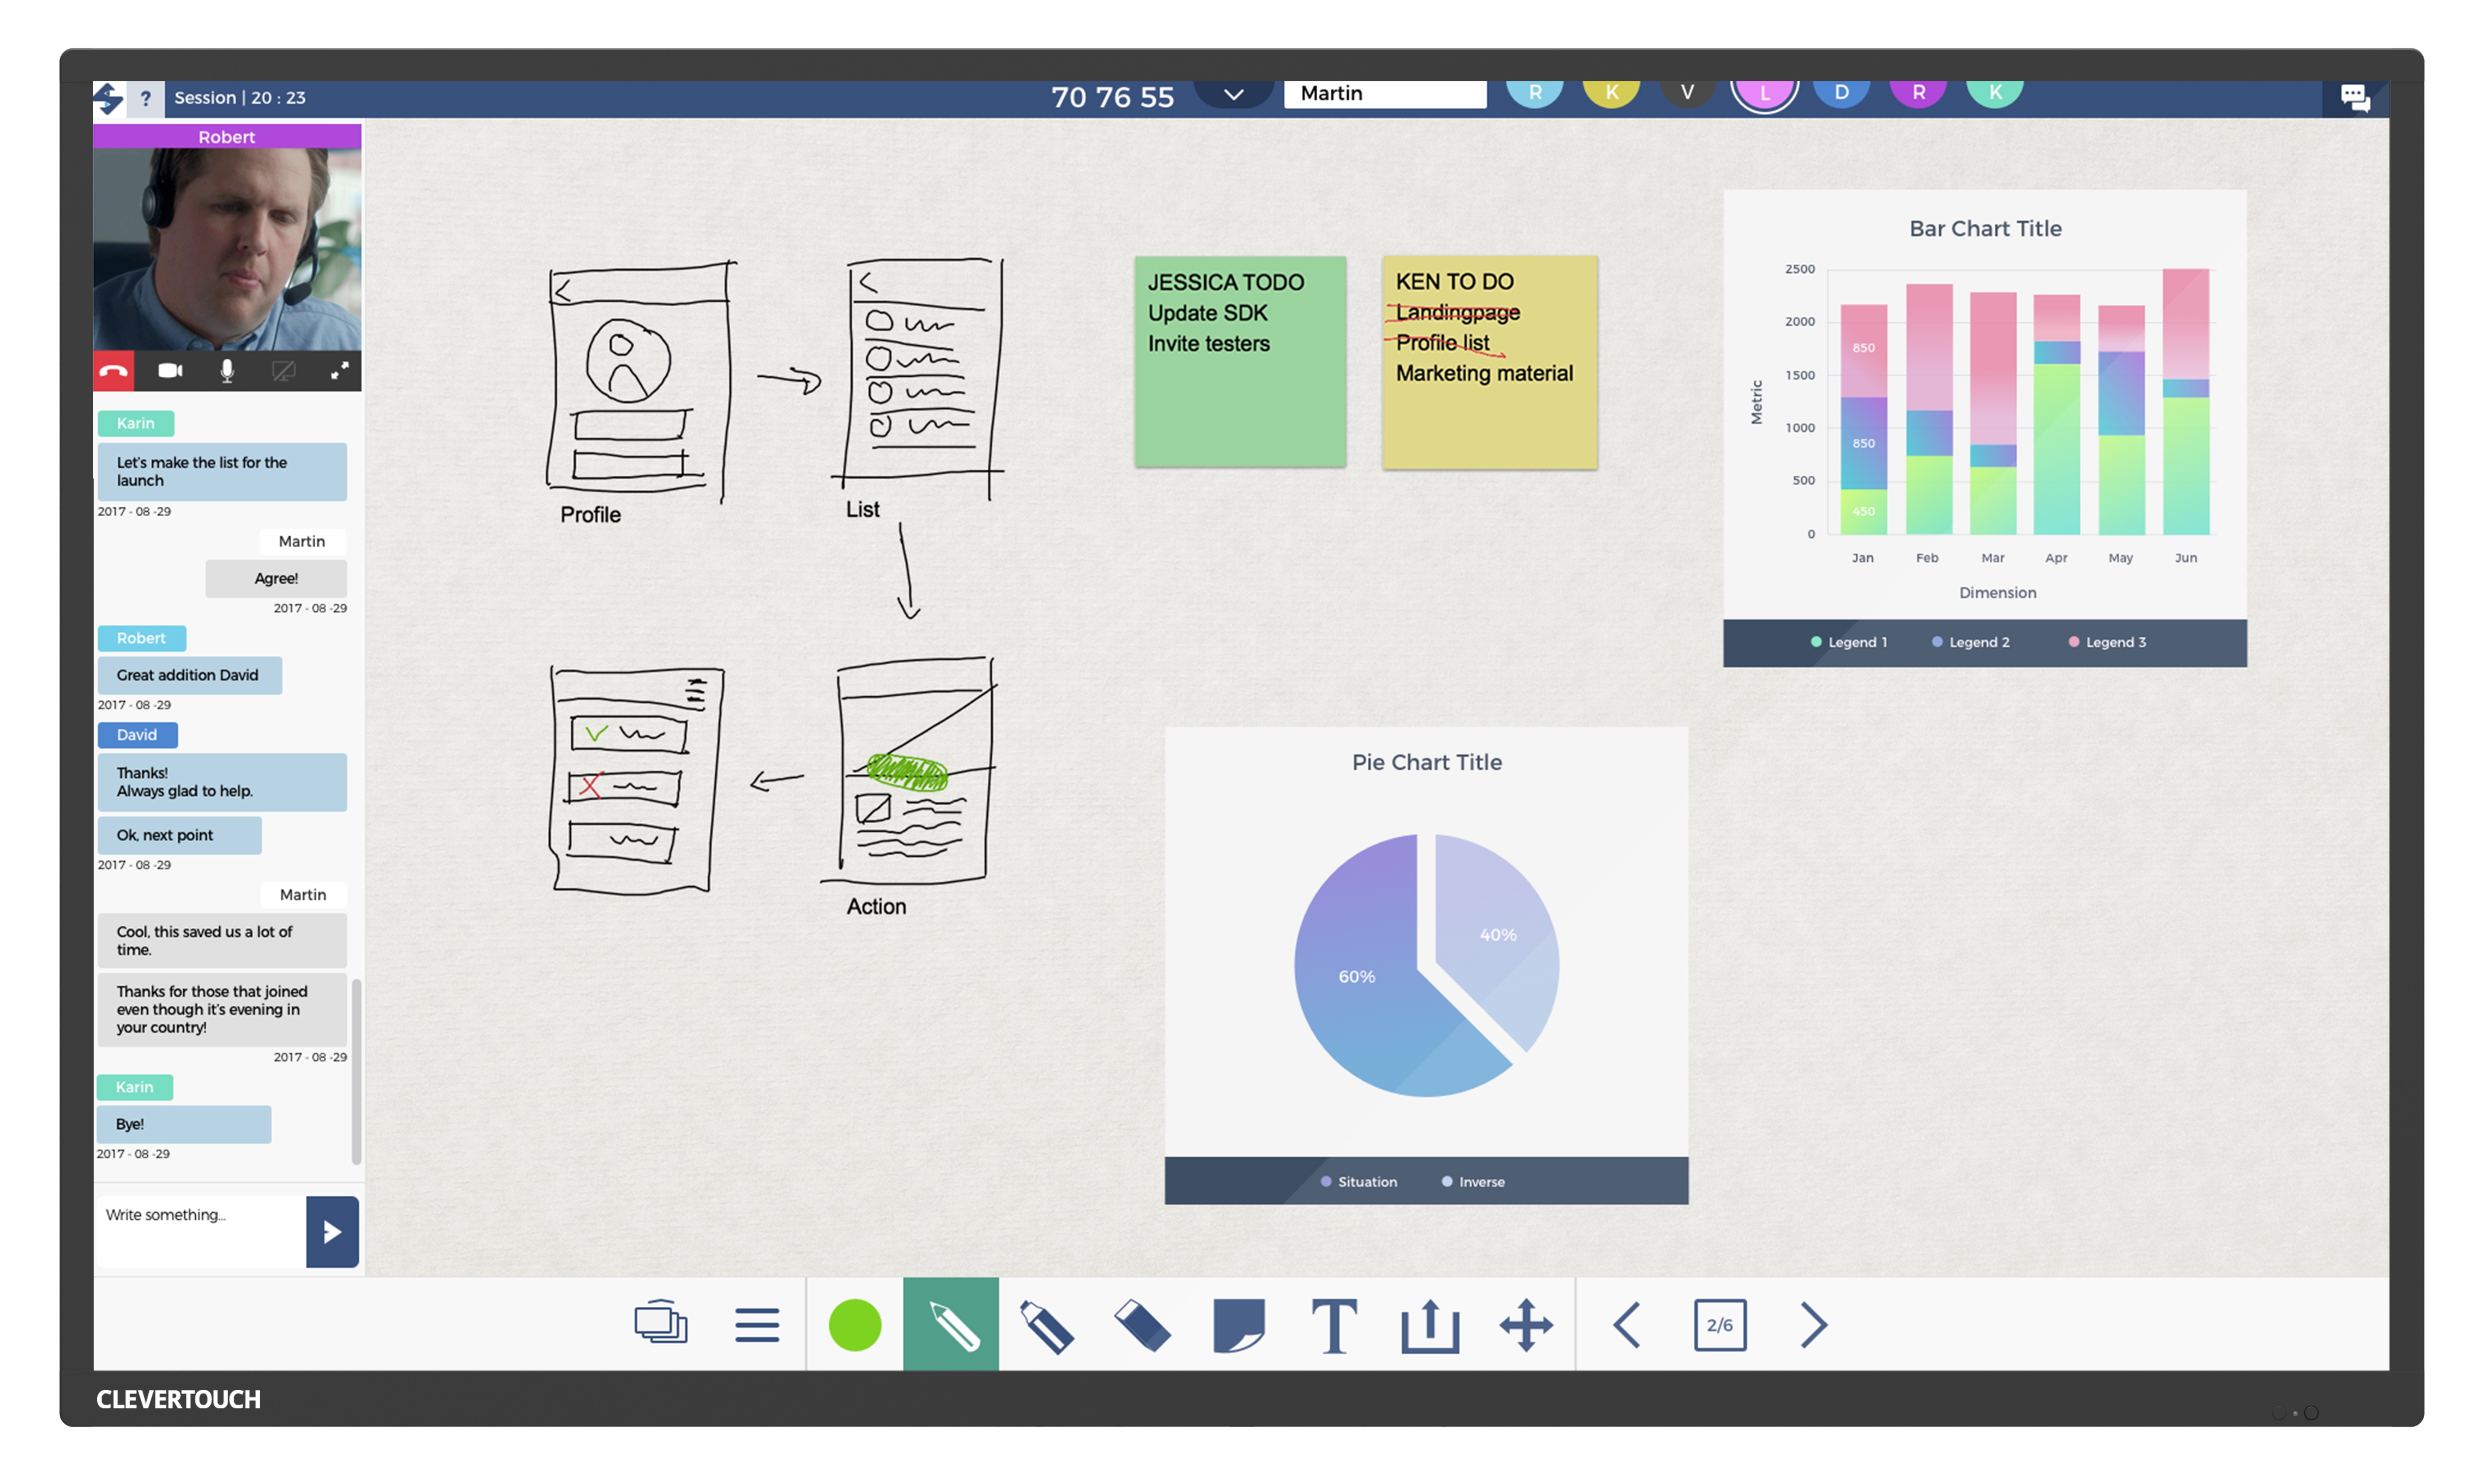2489x1484 pixels.
Task: Add a sticky note
Action: 1238,1325
